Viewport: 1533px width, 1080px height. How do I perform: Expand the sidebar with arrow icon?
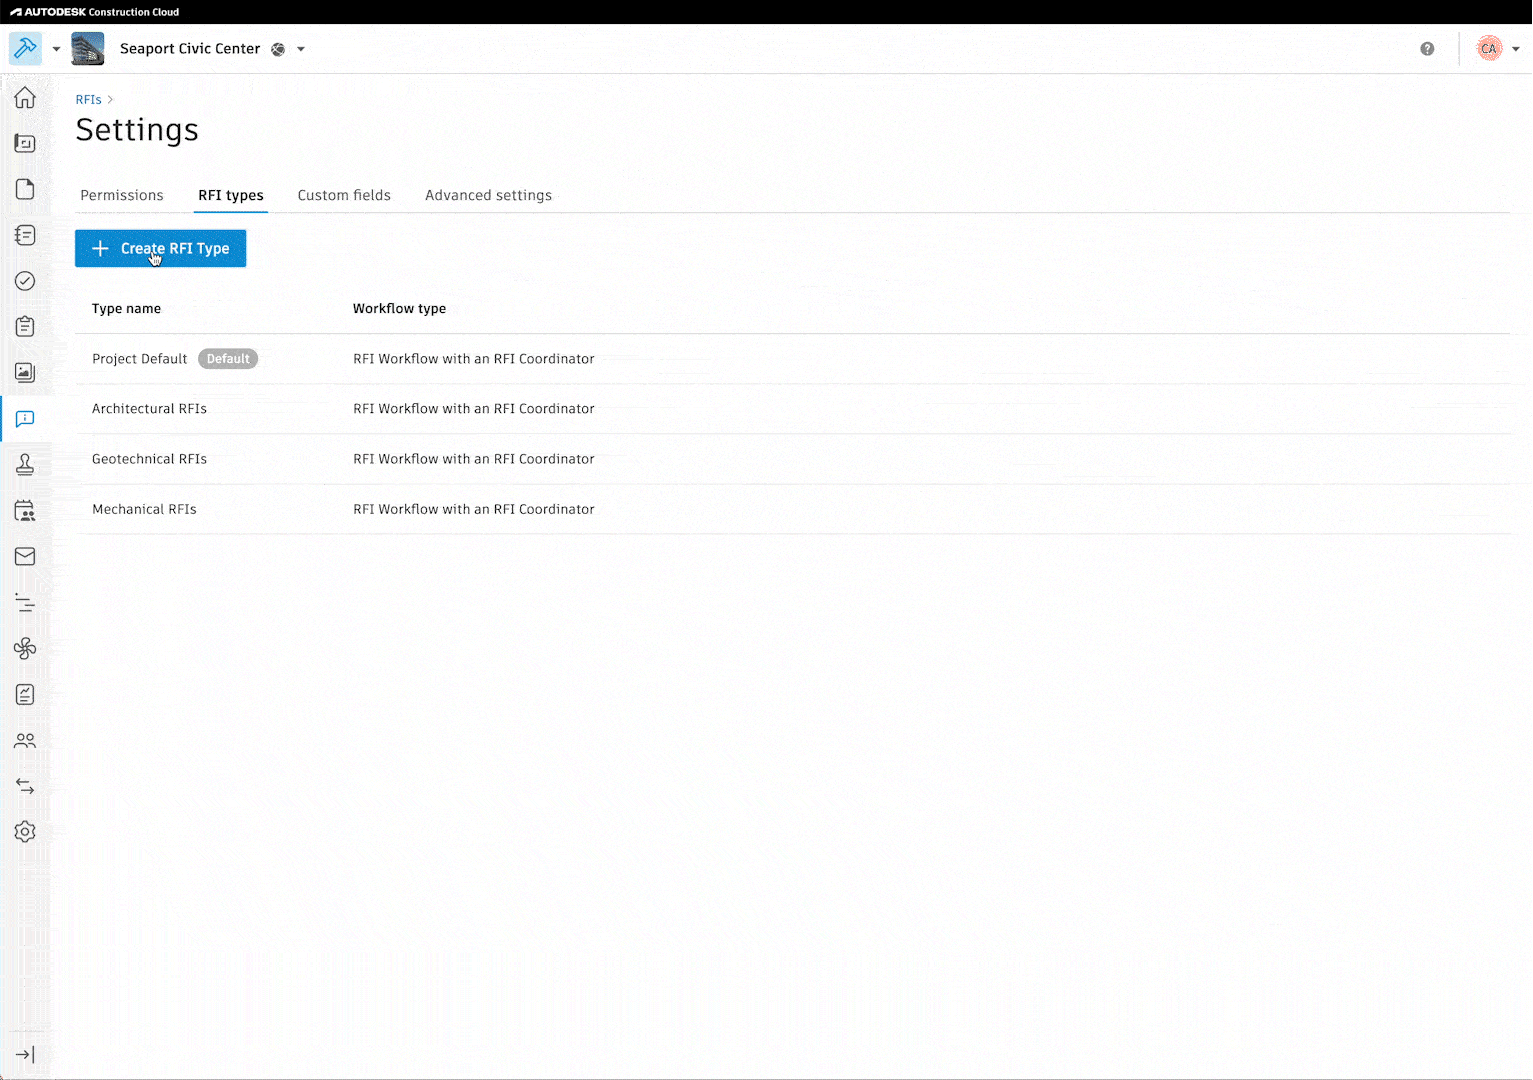25,1055
